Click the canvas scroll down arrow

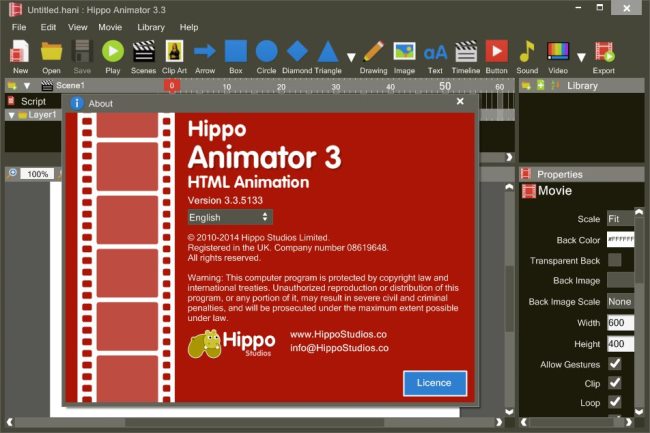point(509,411)
